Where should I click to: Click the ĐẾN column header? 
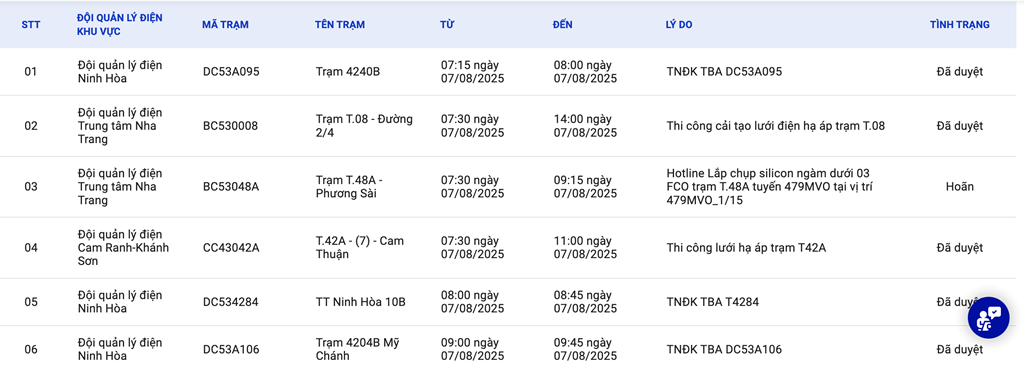click(x=562, y=25)
